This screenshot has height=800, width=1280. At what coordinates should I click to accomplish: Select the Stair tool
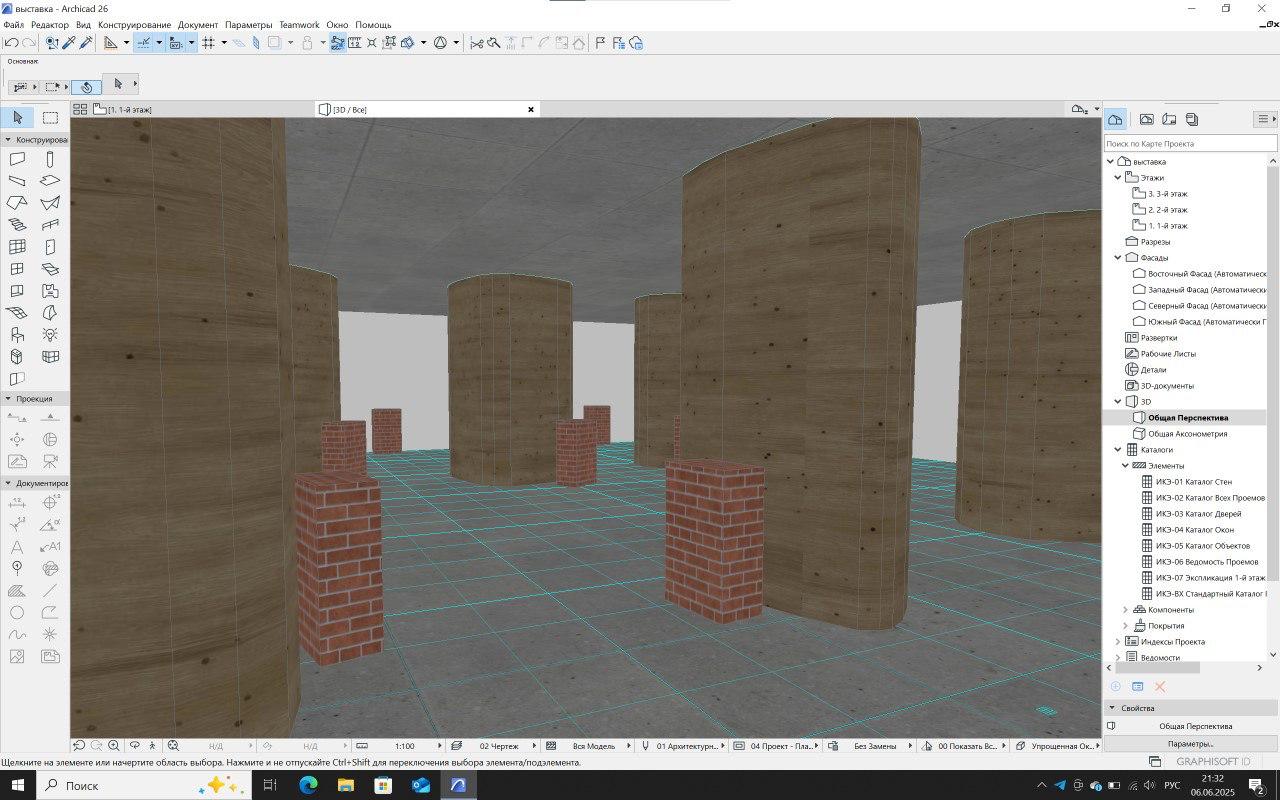point(17,225)
